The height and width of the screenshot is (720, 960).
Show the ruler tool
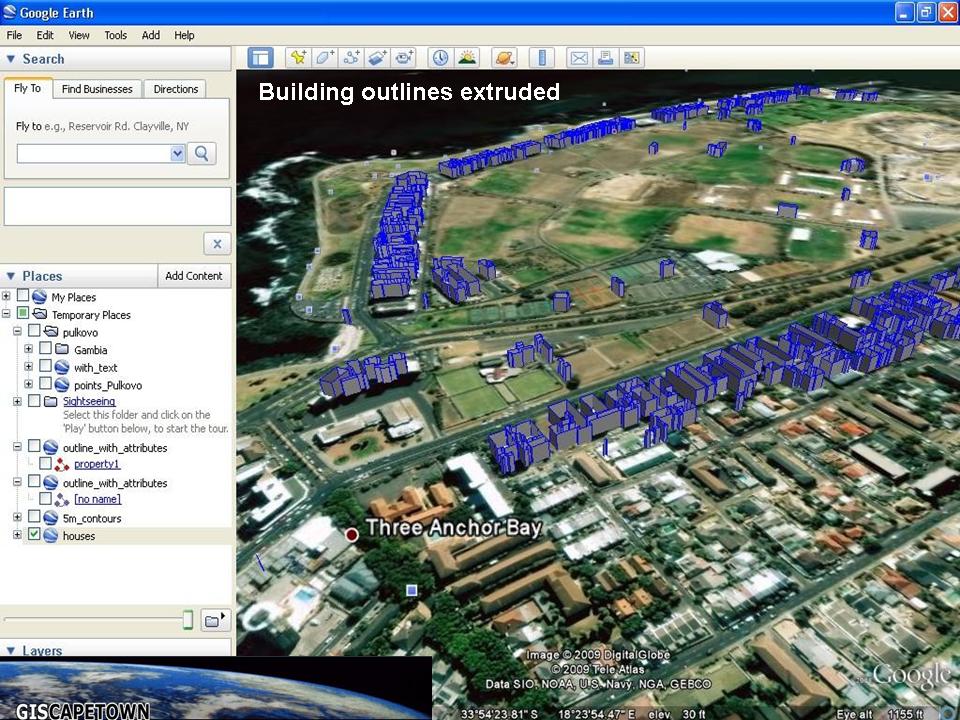[542, 58]
